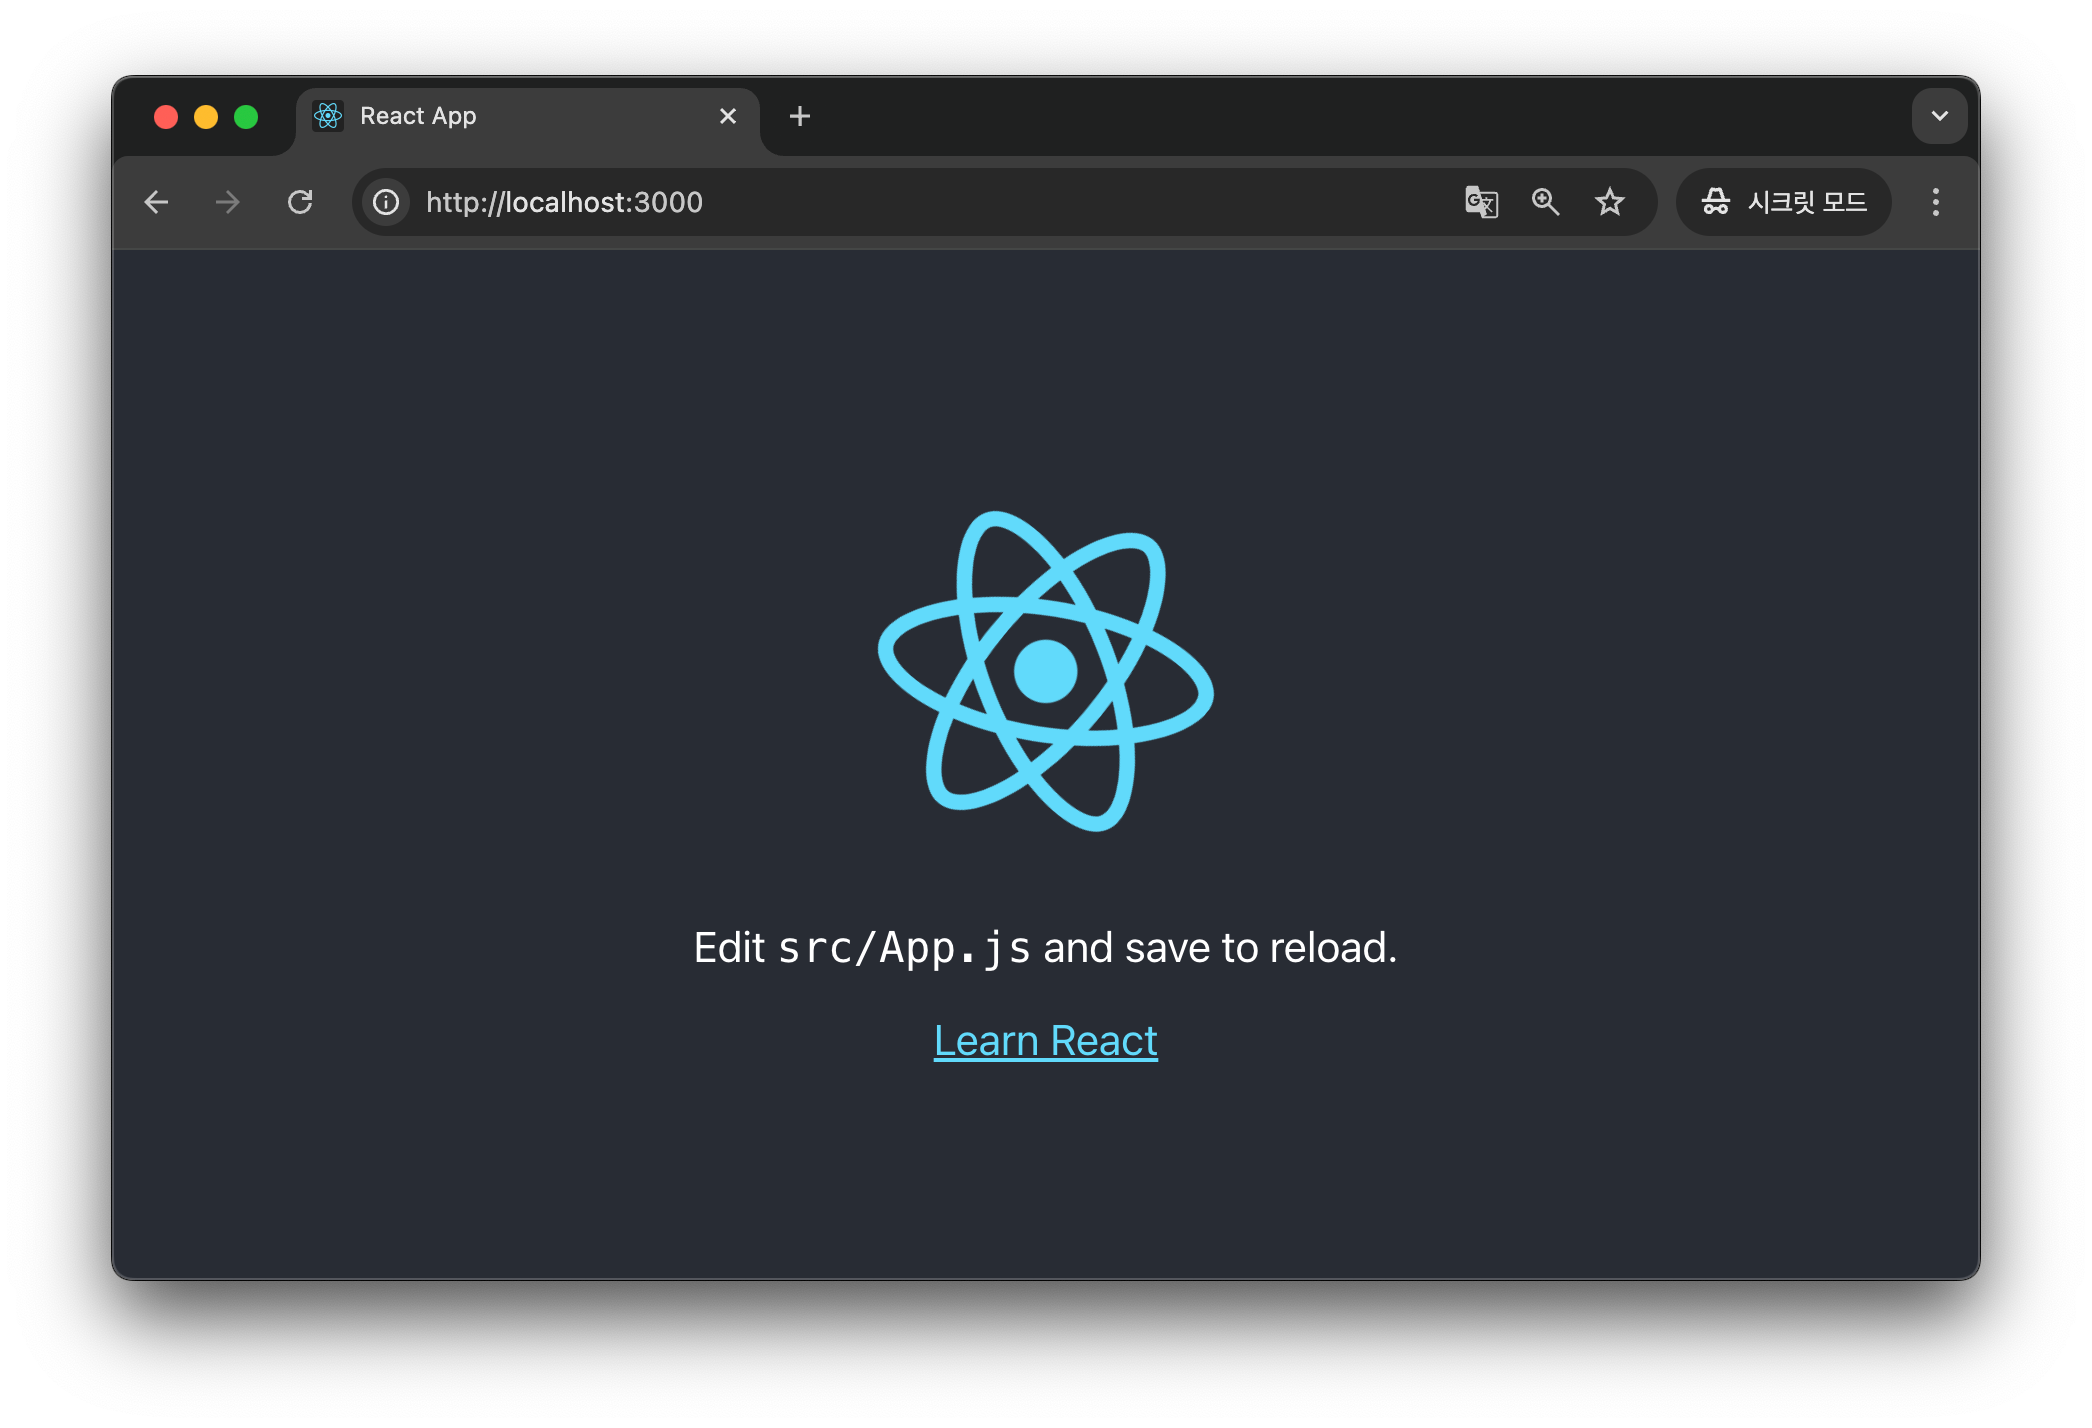The image size is (2092, 1428).
Task: Click the Google Translate icon
Action: click(1481, 202)
